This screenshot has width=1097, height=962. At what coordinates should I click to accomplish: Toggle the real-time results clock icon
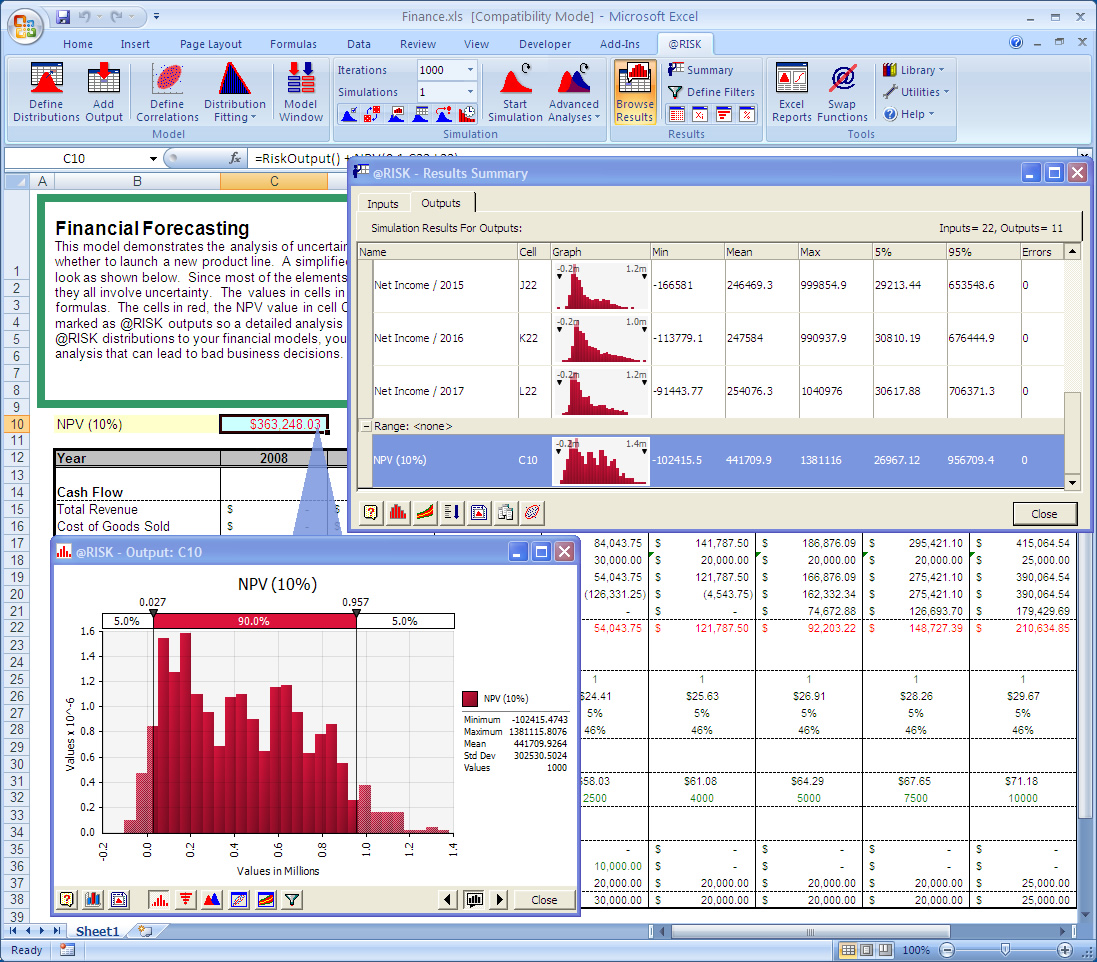click(467, 114)
